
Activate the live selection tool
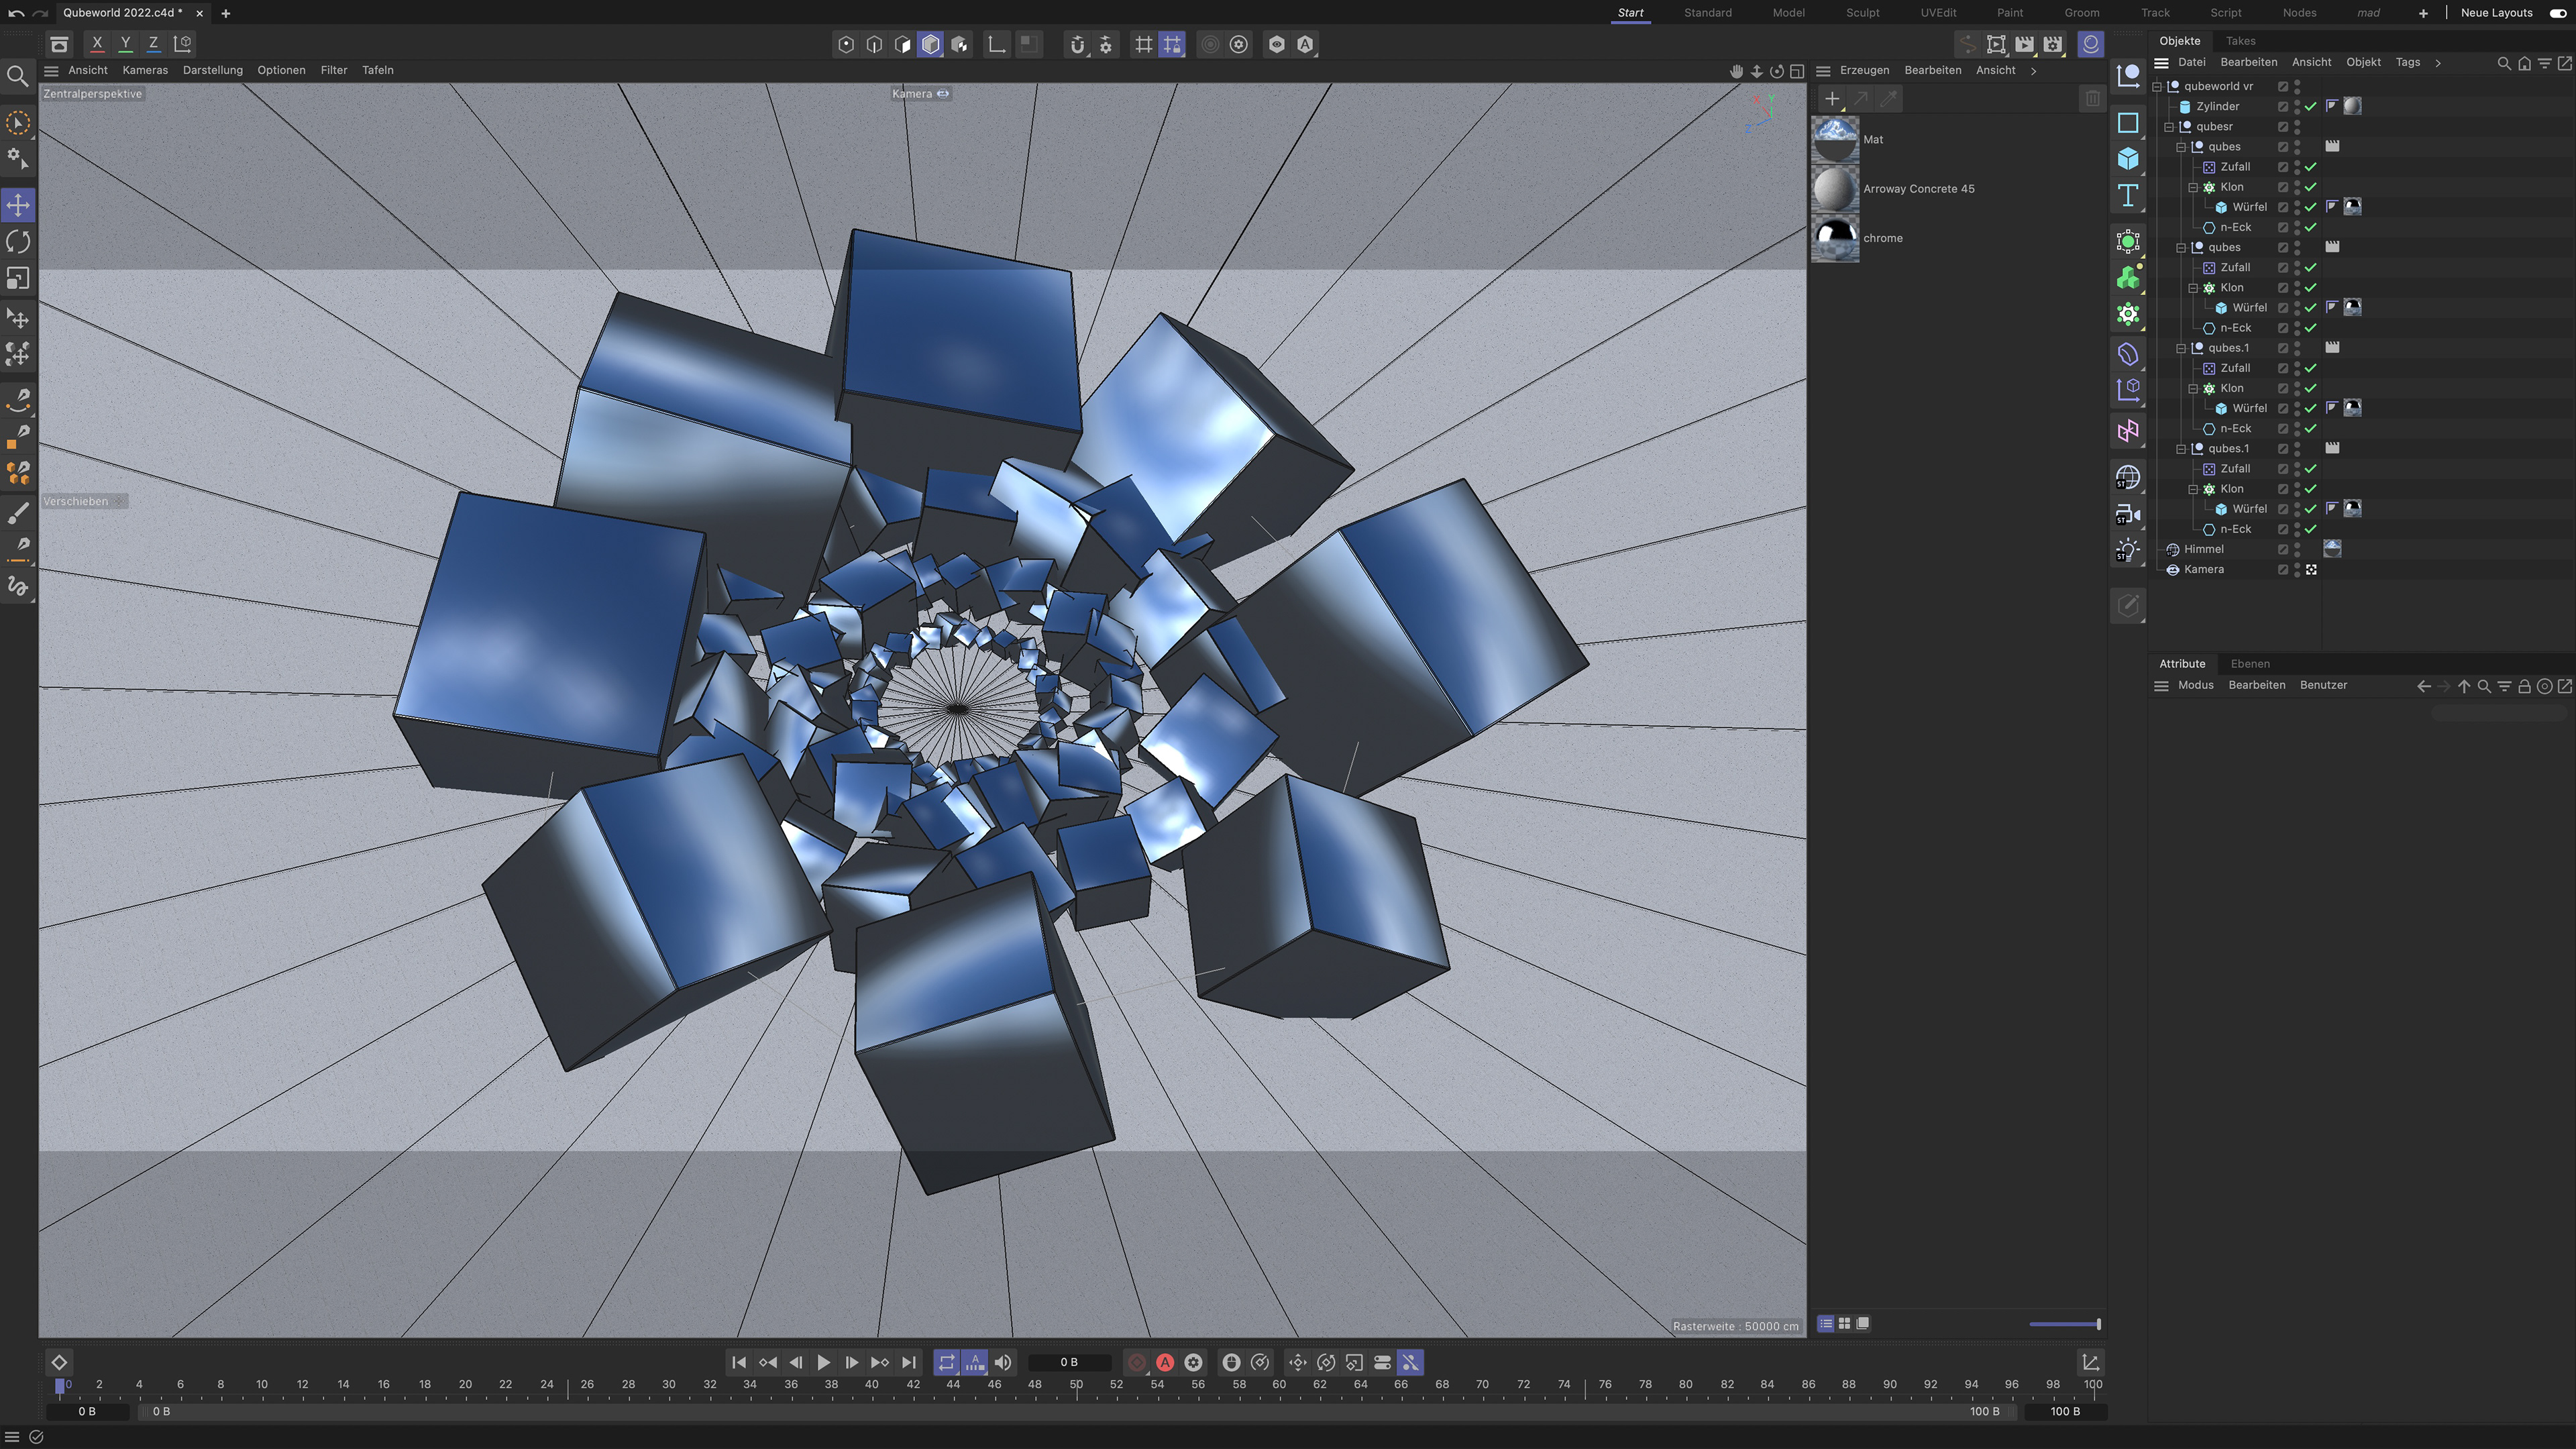[18, 123]
